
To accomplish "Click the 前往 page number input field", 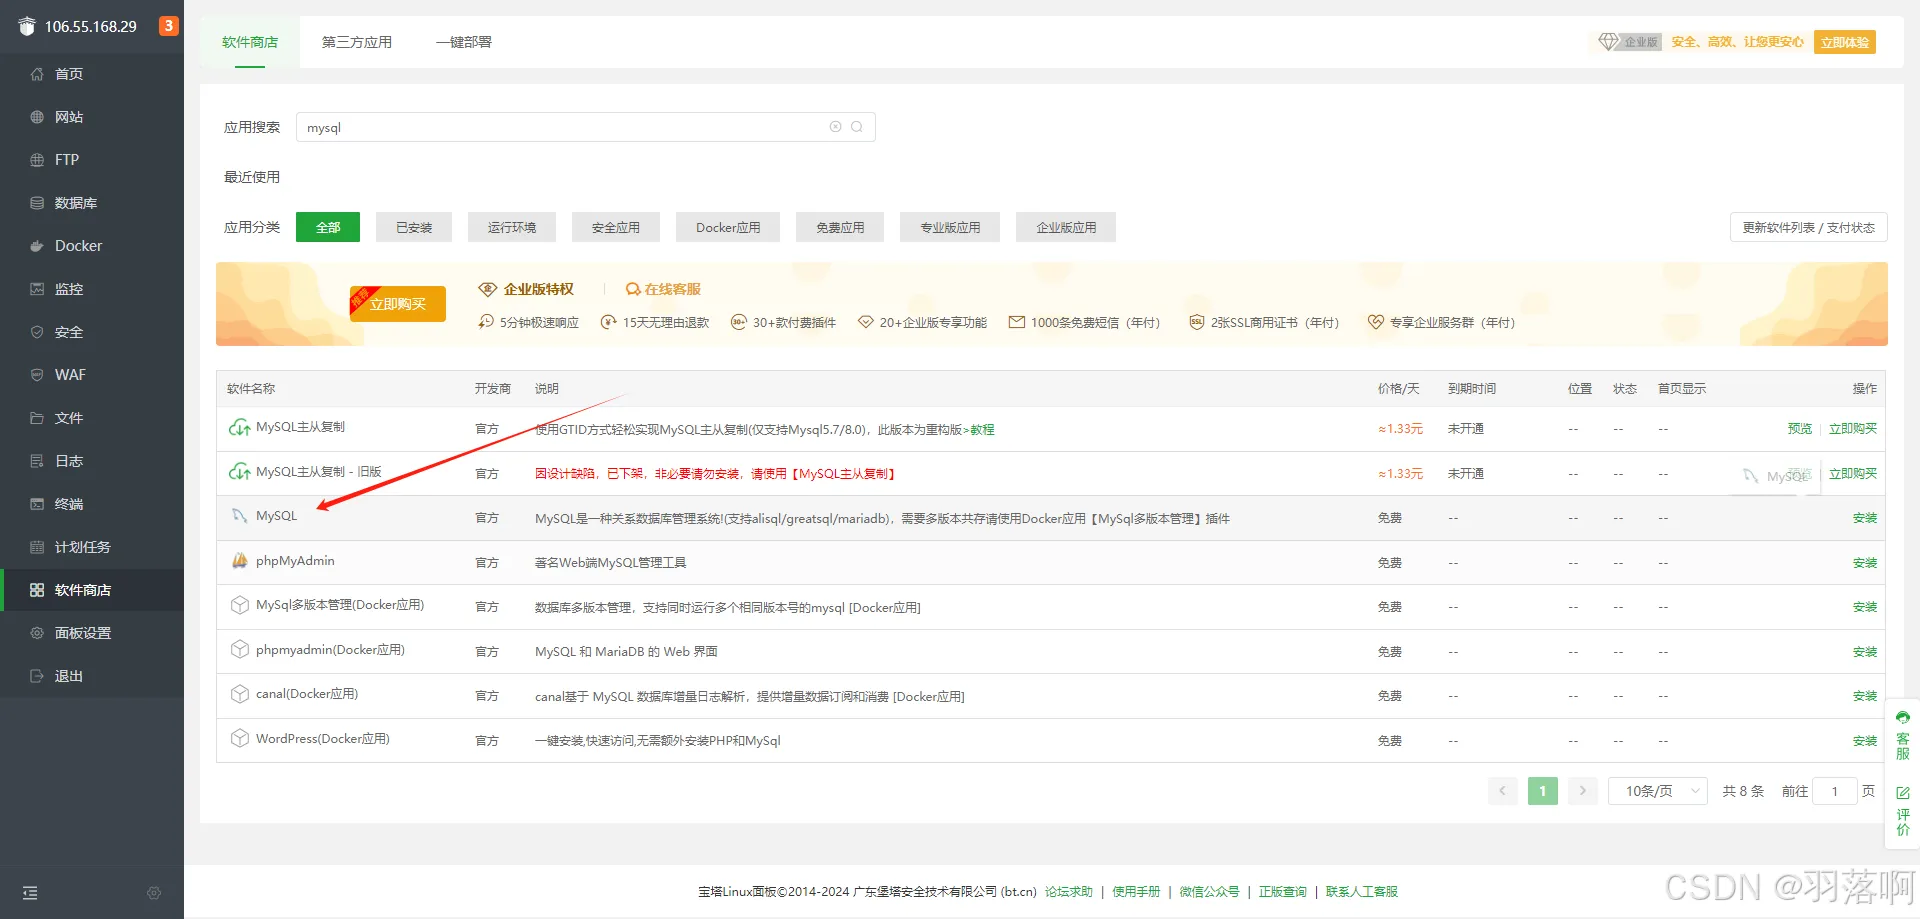I will 1835,791.
